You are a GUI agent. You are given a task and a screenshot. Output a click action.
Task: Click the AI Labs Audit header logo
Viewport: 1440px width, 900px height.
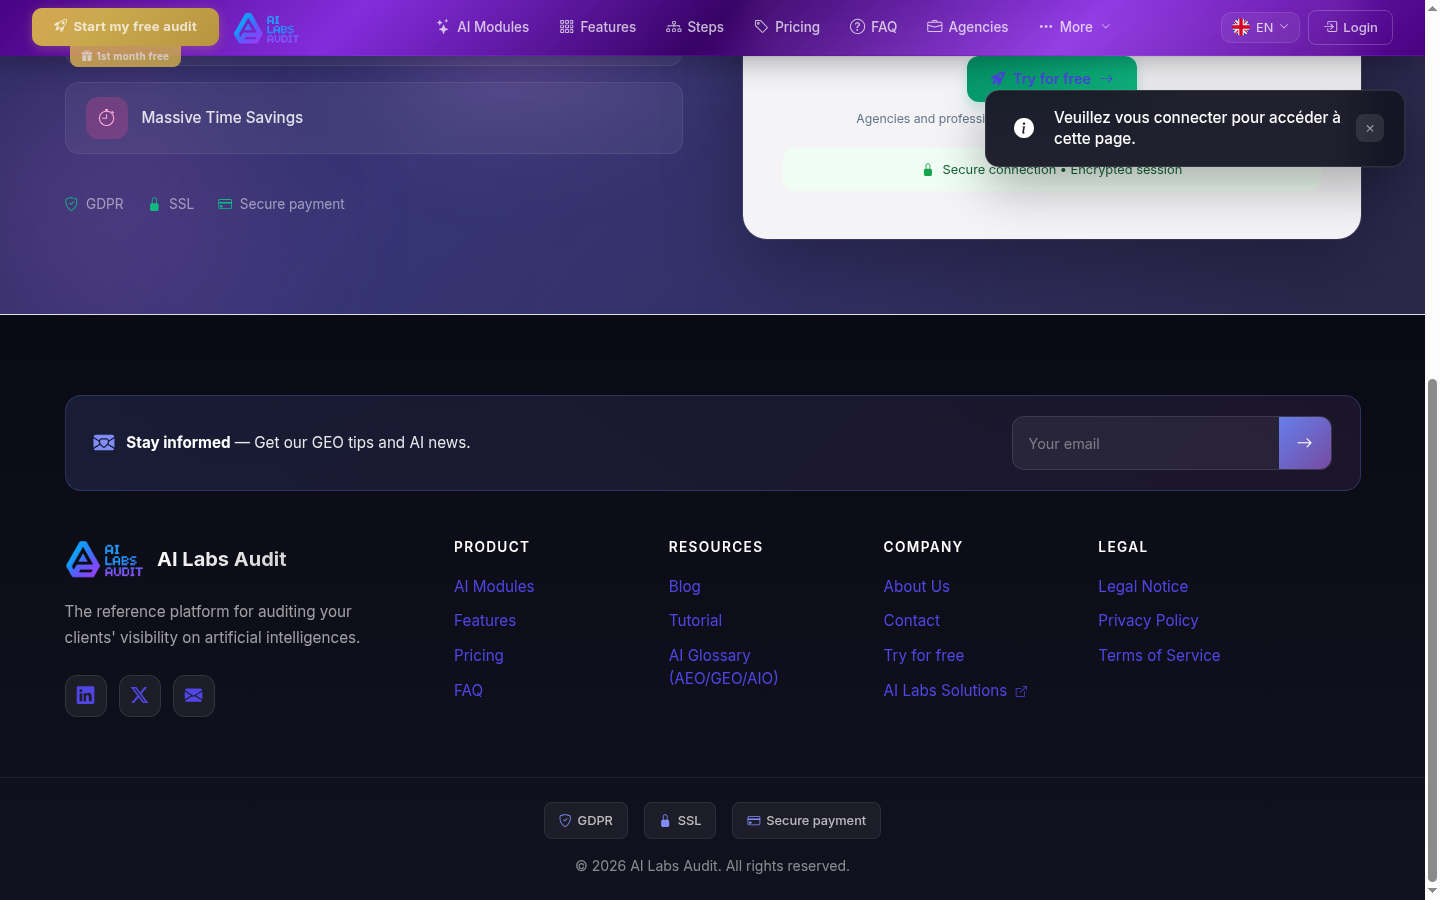[x=266, y=28]
